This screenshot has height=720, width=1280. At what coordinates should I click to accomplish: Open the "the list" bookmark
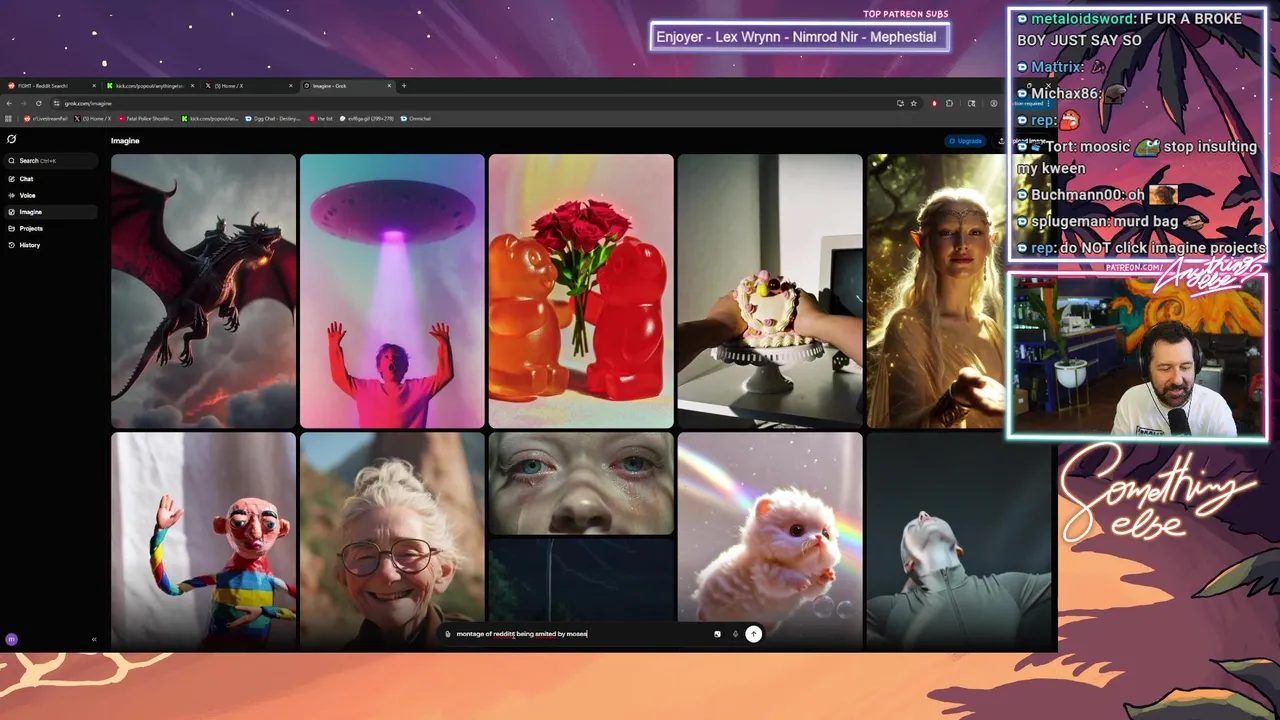click(x=321, y=119)
